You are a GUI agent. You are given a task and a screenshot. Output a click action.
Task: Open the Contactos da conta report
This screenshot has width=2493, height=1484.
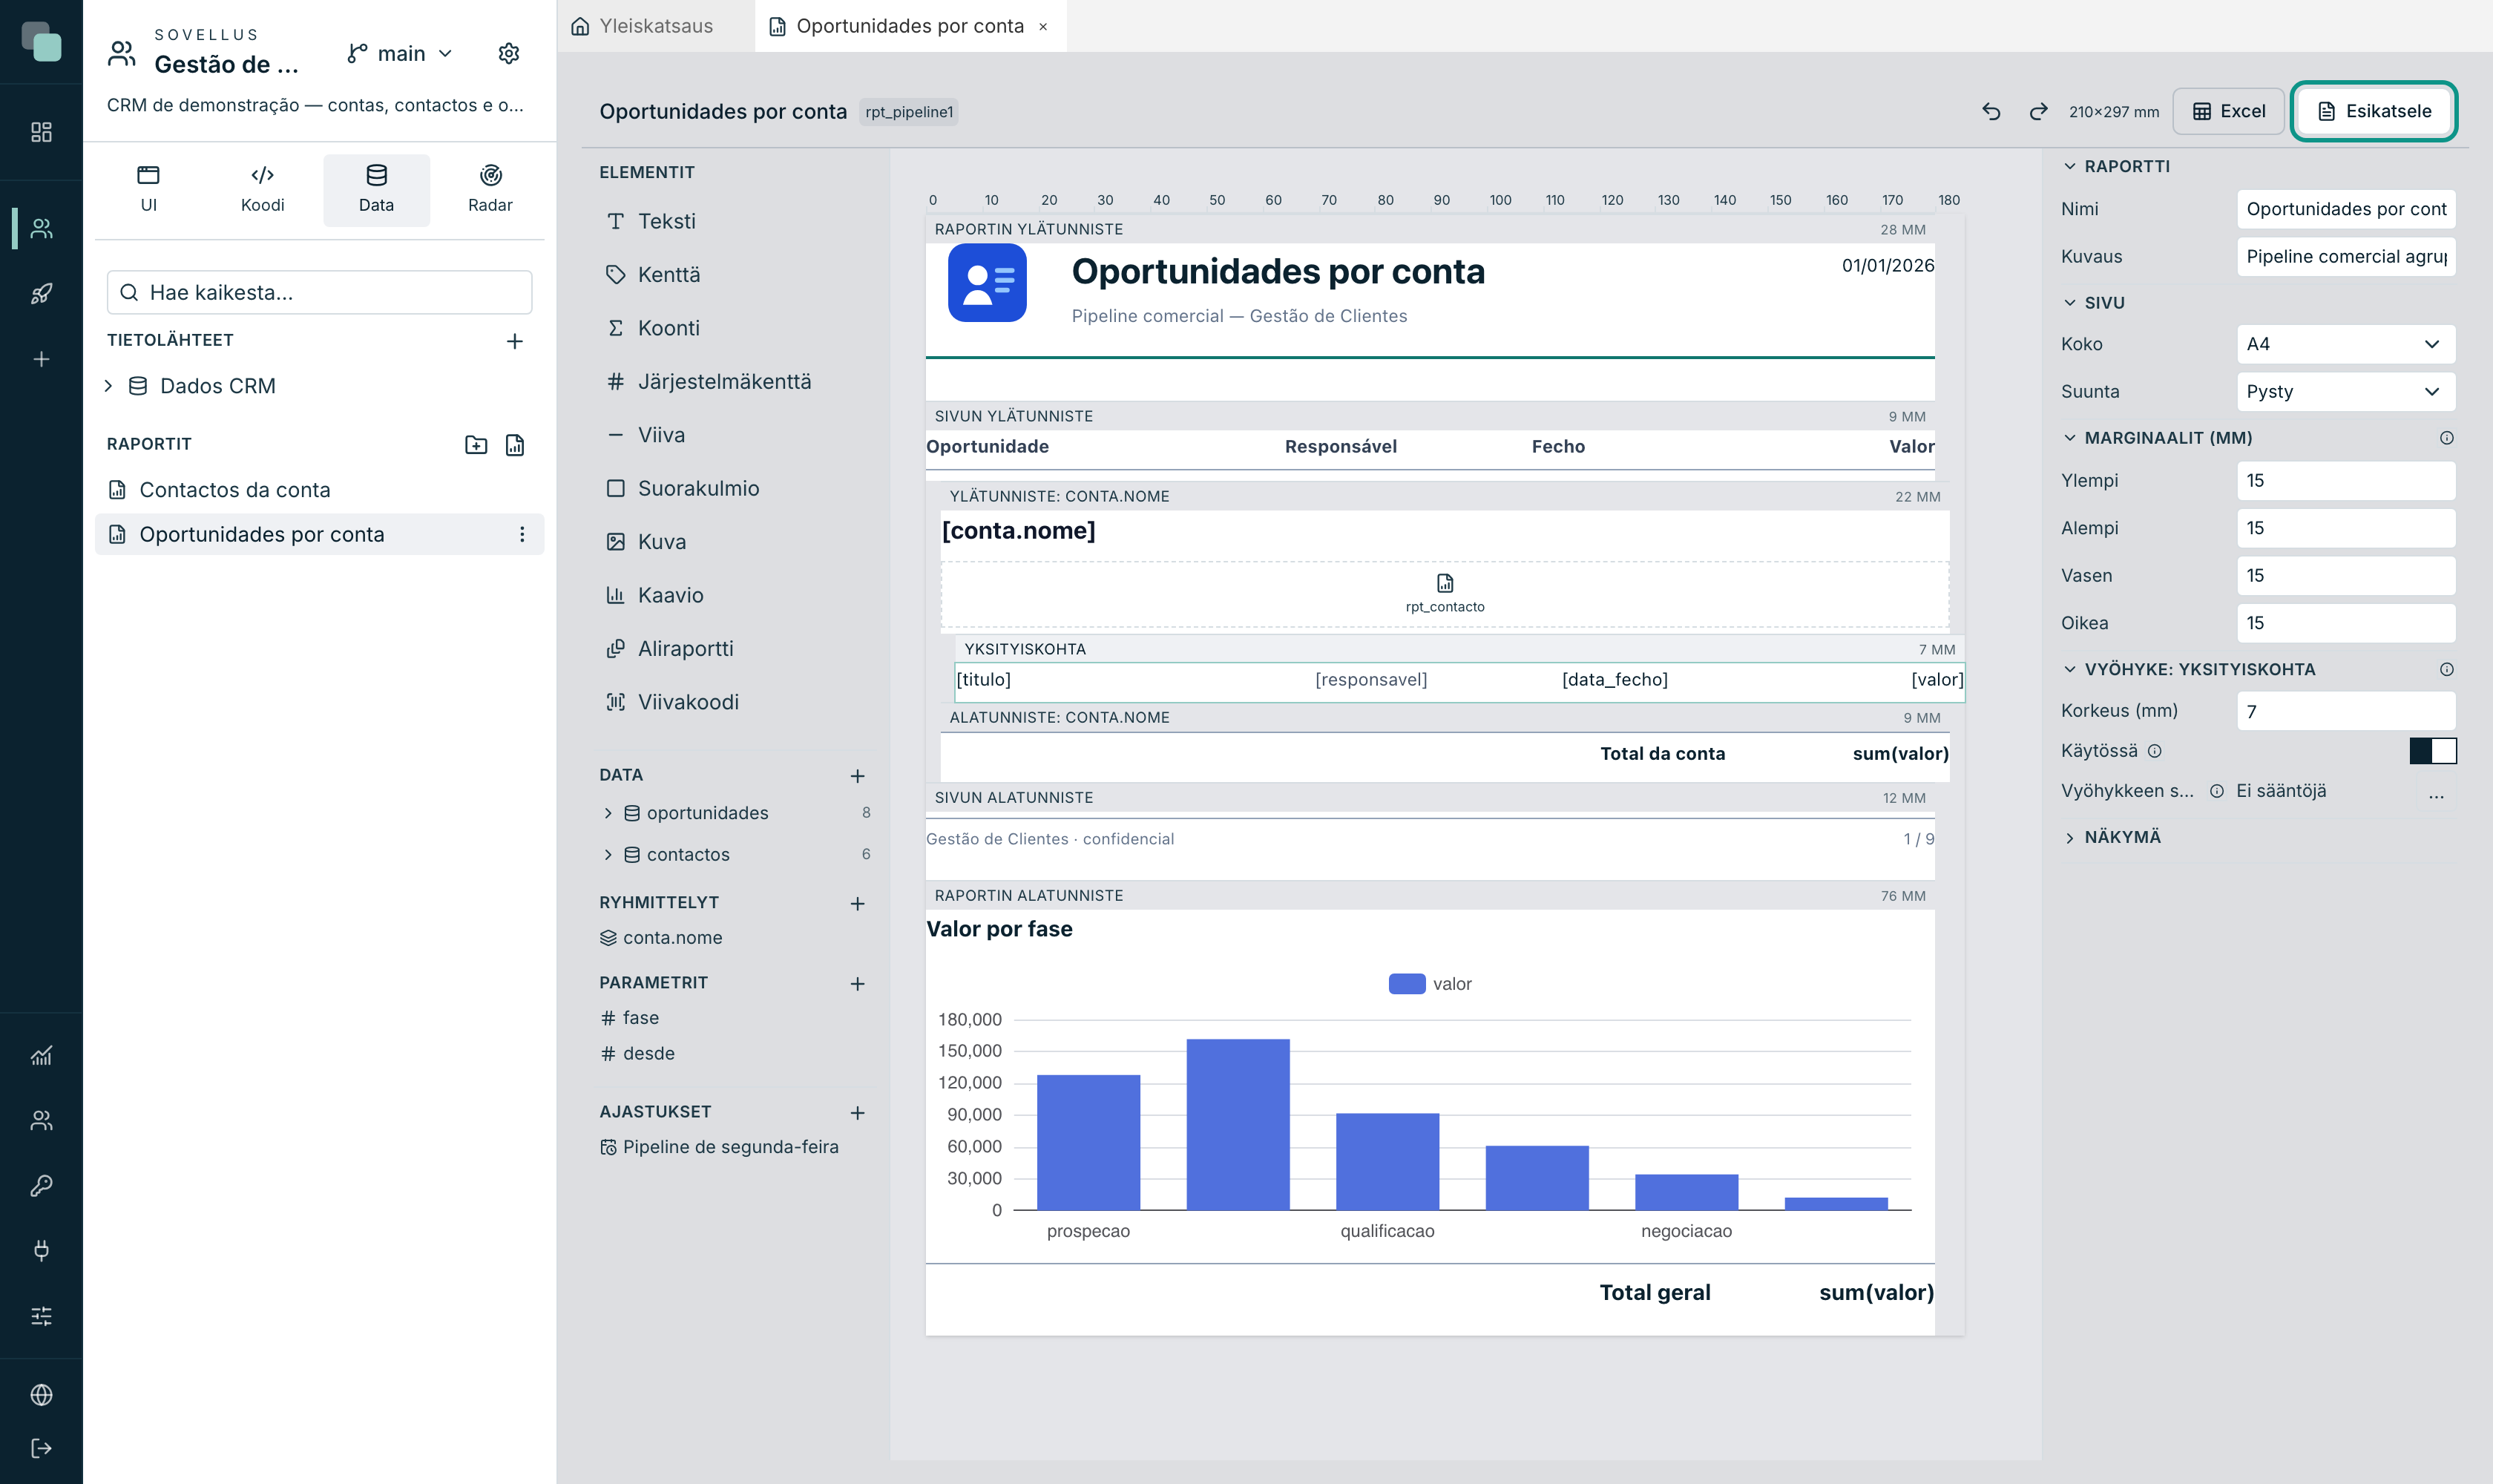click(x=319, y=490)
